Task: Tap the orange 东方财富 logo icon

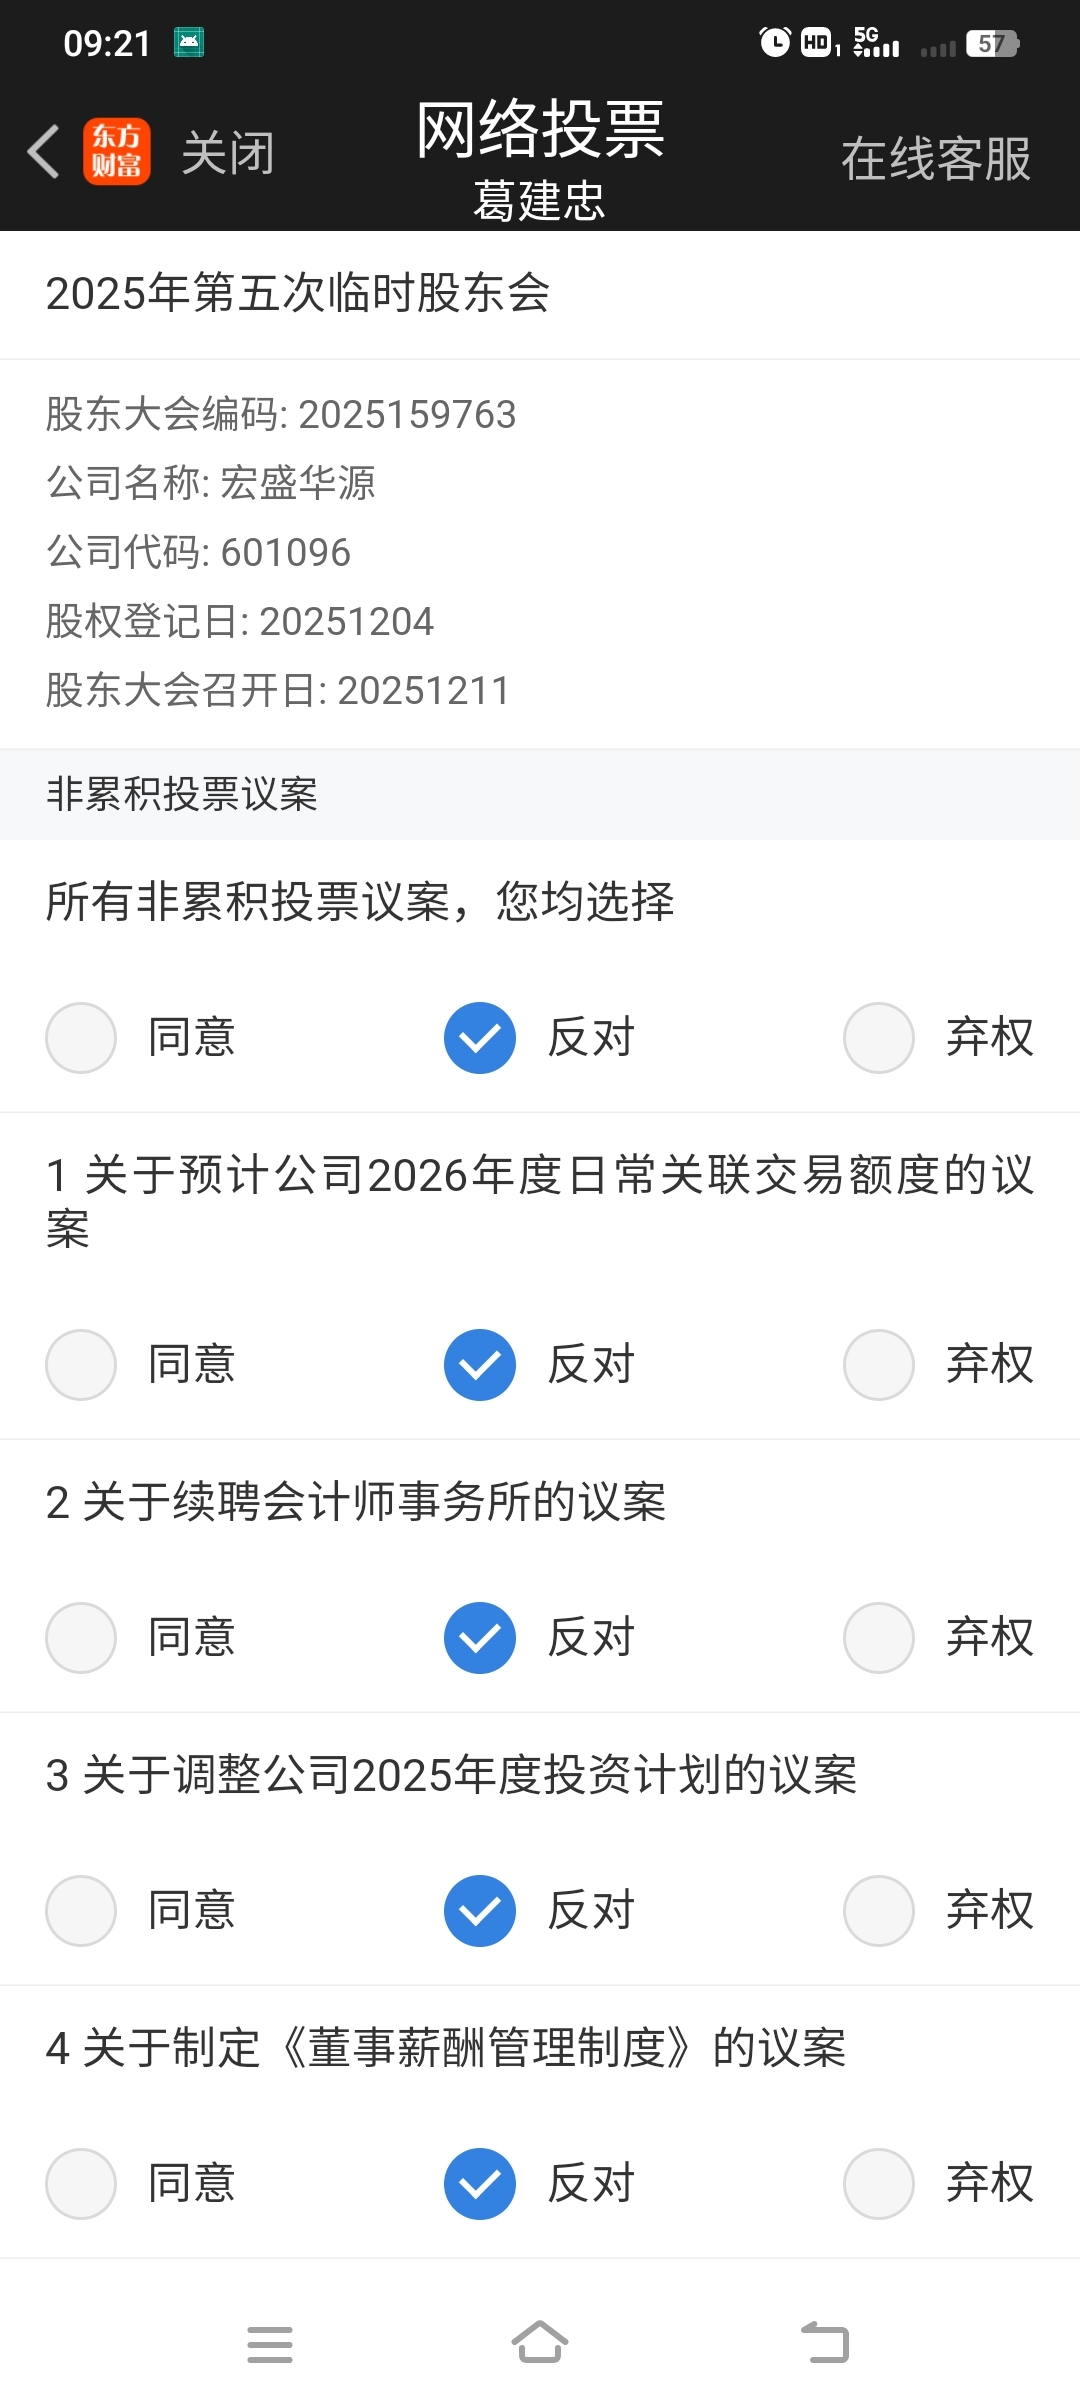Action: [x=117, y=153]
